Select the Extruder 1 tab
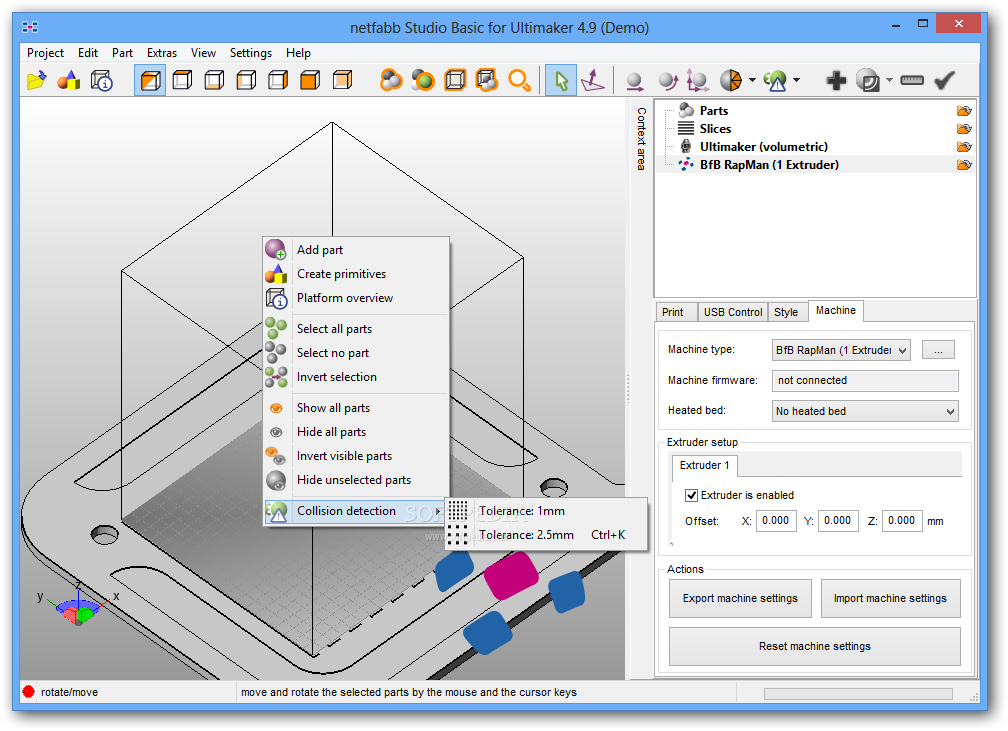 tap(705, 465)
